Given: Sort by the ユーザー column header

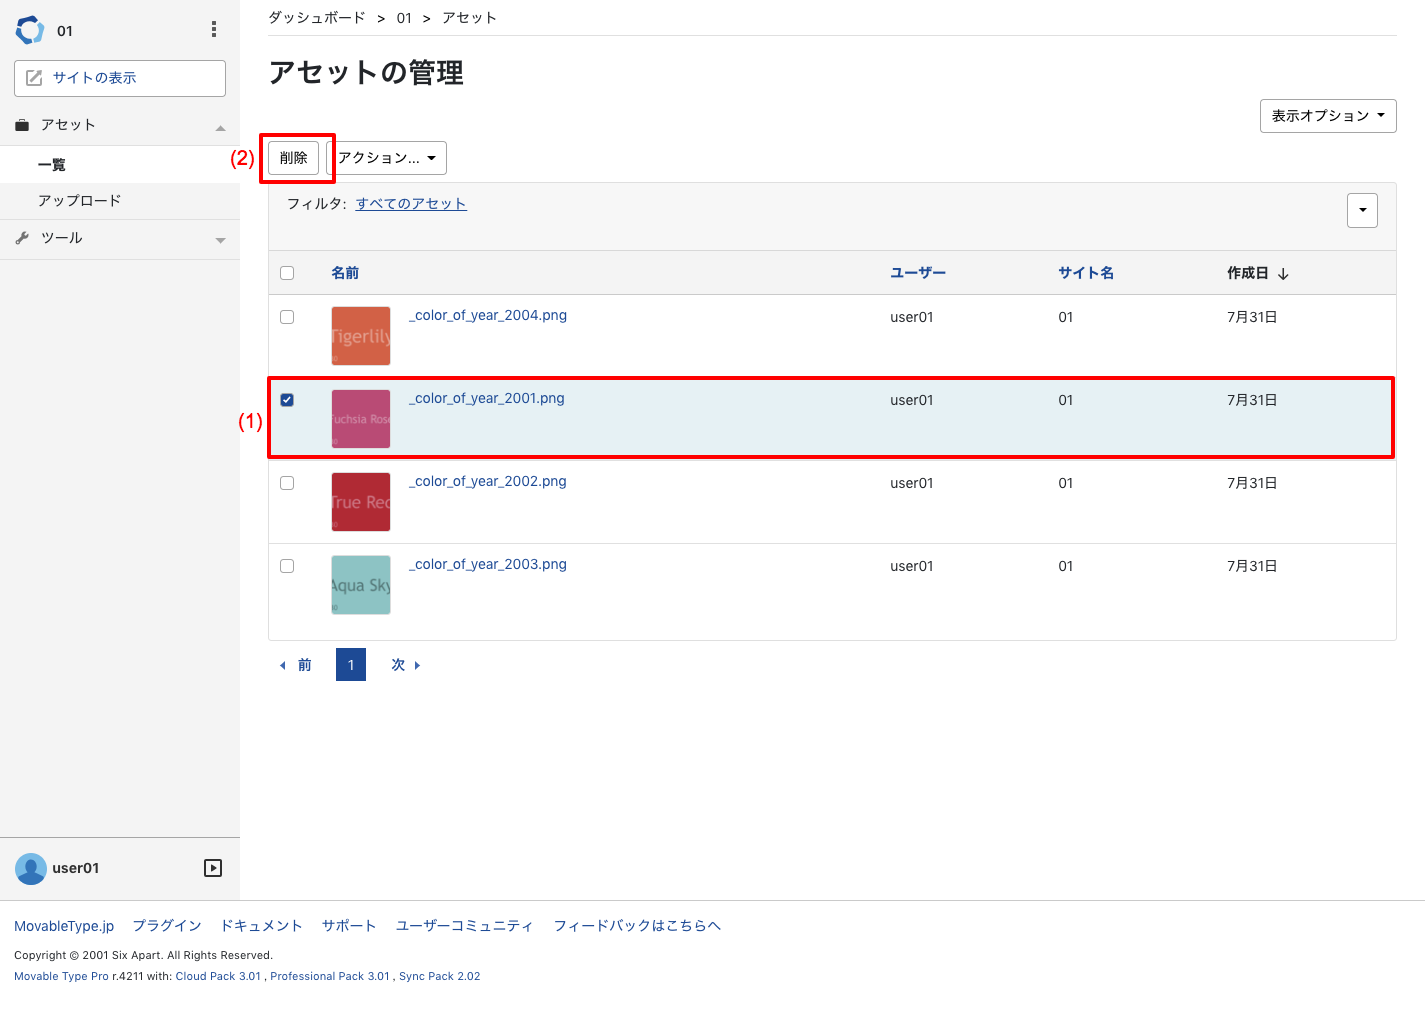Looking at the screenshot, I should 918,273.
